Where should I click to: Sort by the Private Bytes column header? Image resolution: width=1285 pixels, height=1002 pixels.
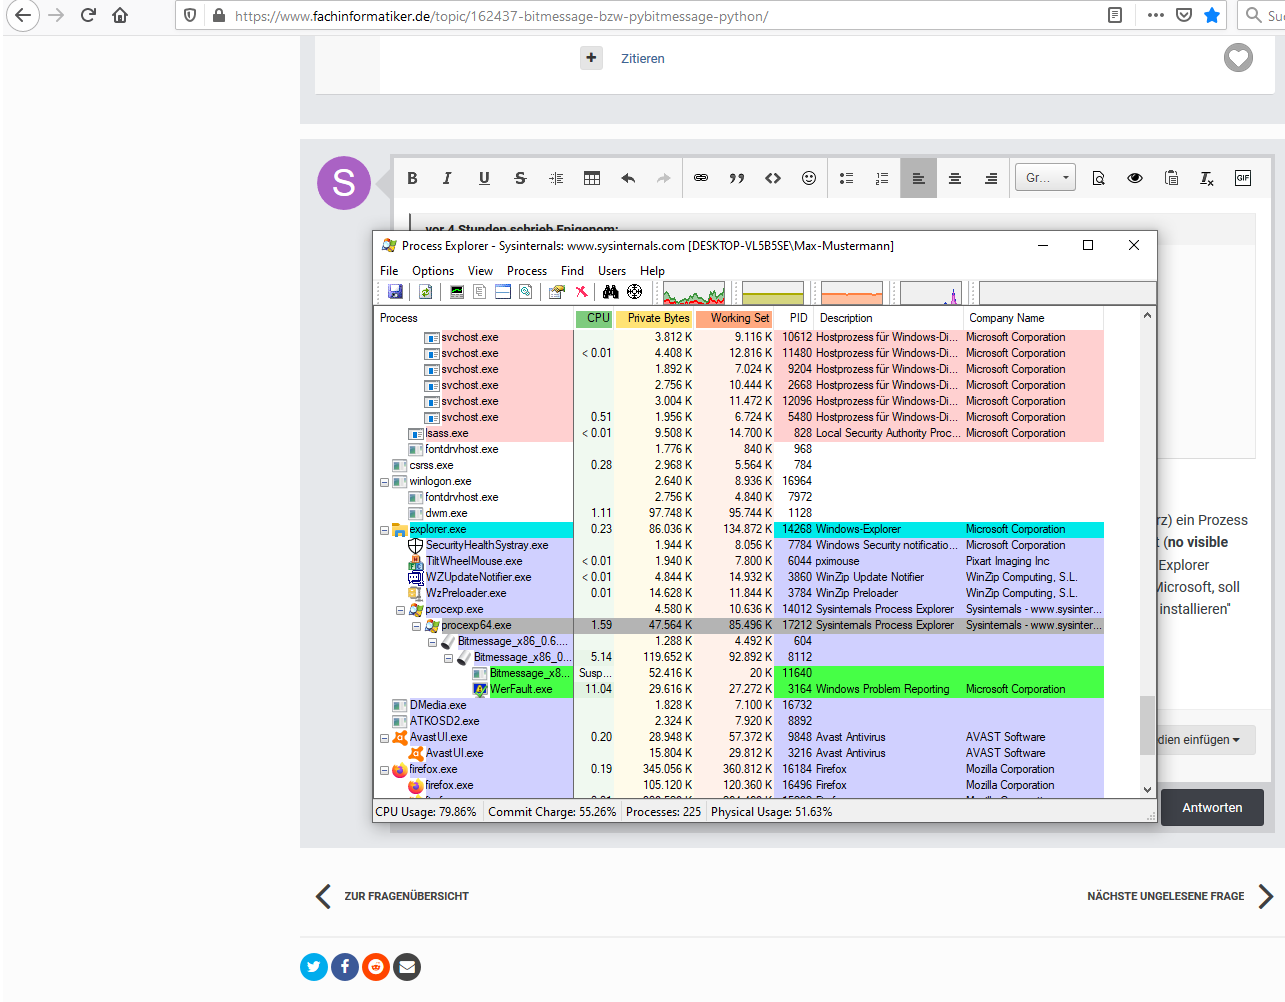pos(654,318)
